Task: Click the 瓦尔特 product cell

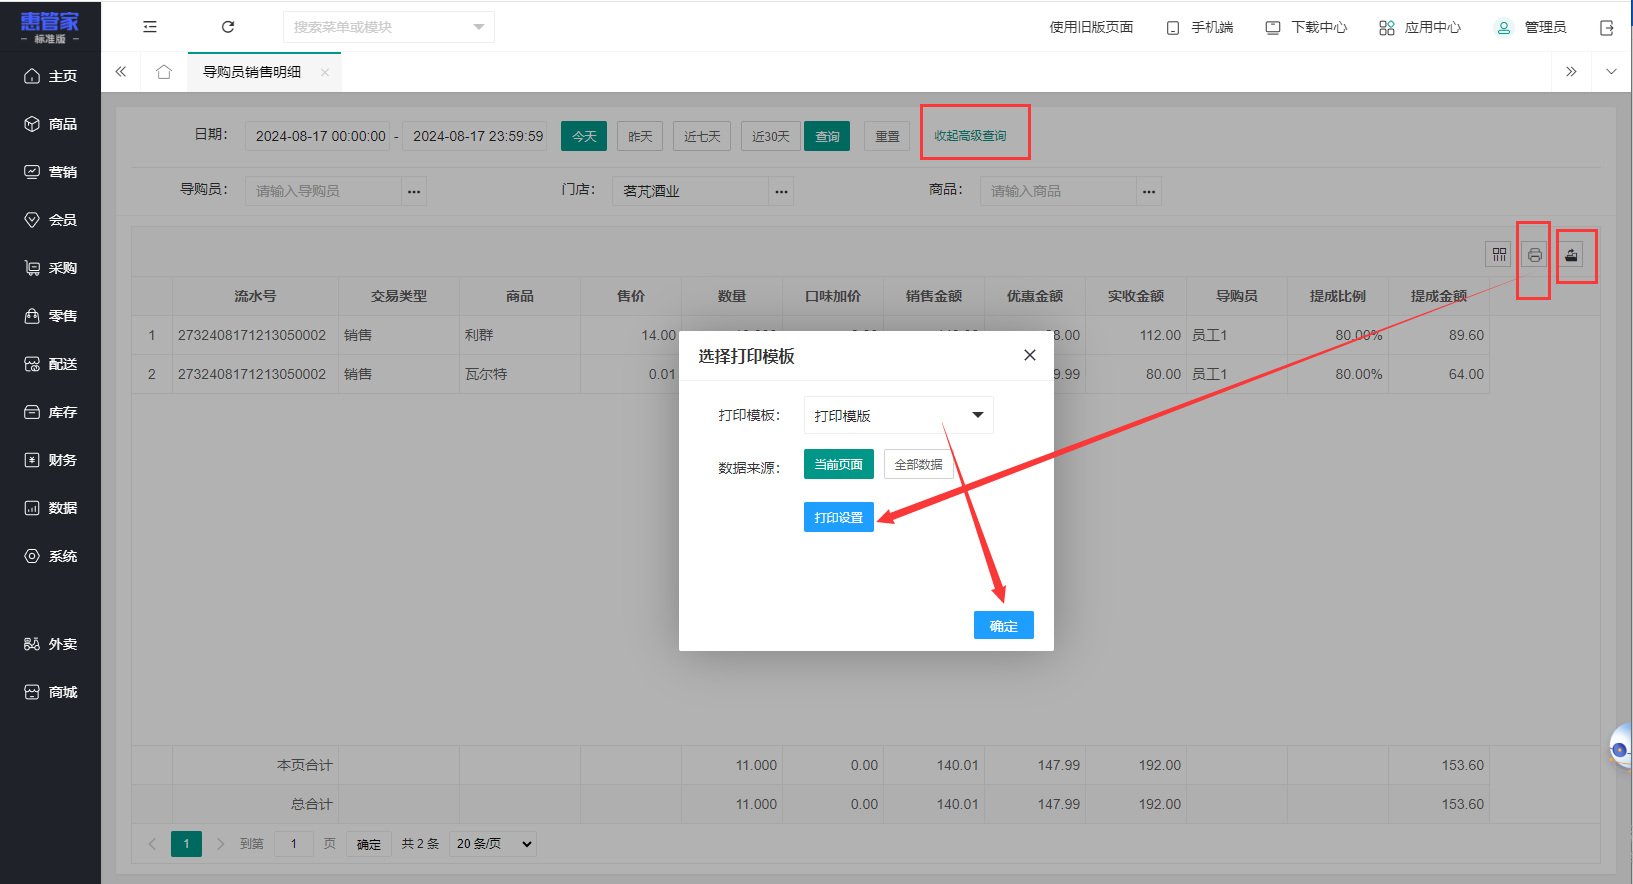Action: coord(520,374)
